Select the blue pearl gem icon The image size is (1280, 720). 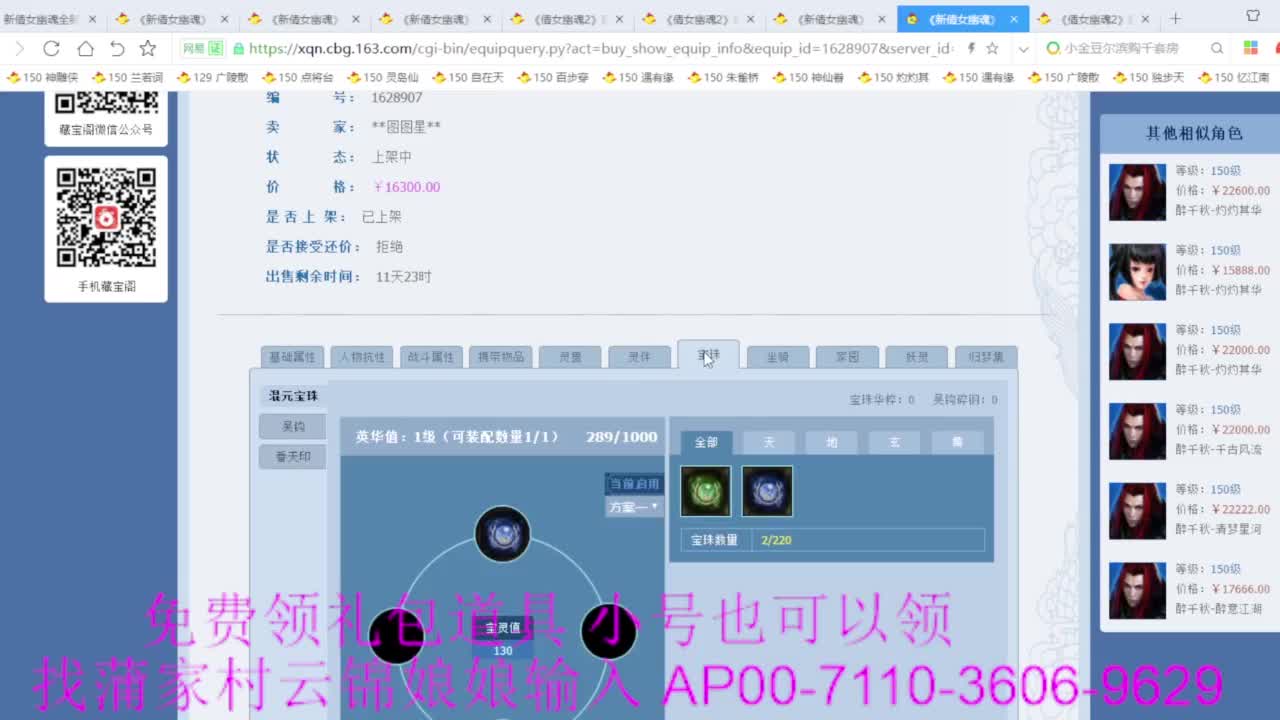[767, 491]
